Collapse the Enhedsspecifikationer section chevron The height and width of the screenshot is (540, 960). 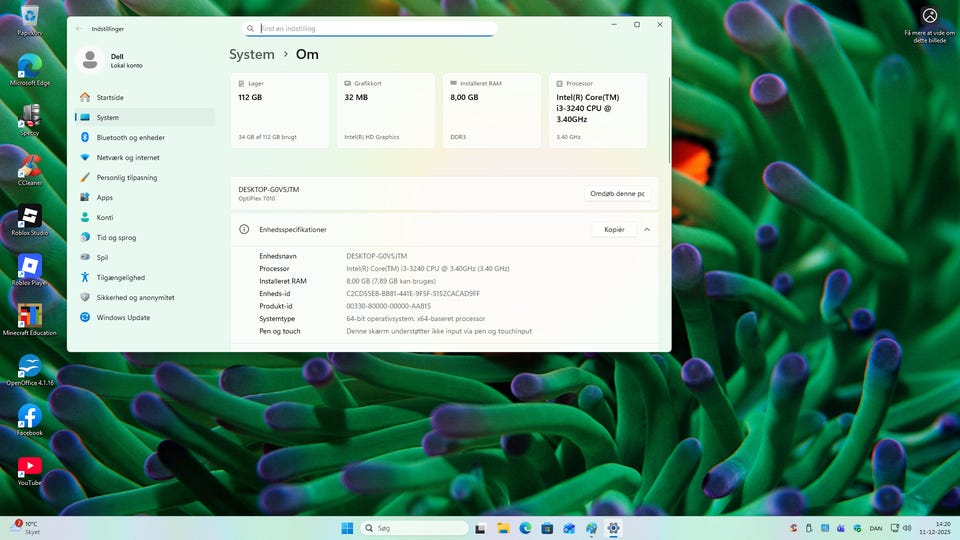pyautogui.click(x=647, y=230)
